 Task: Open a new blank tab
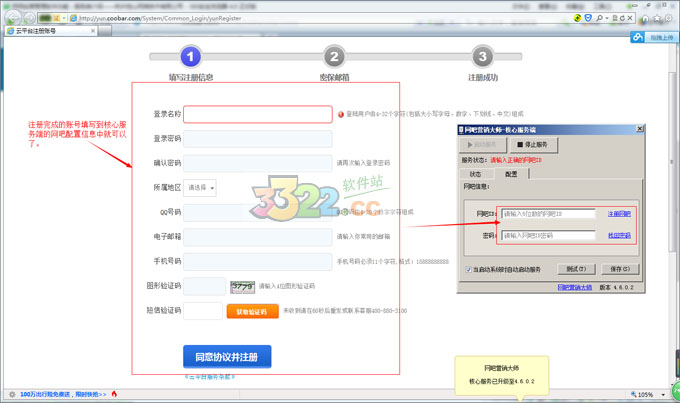tap(105, 31)
